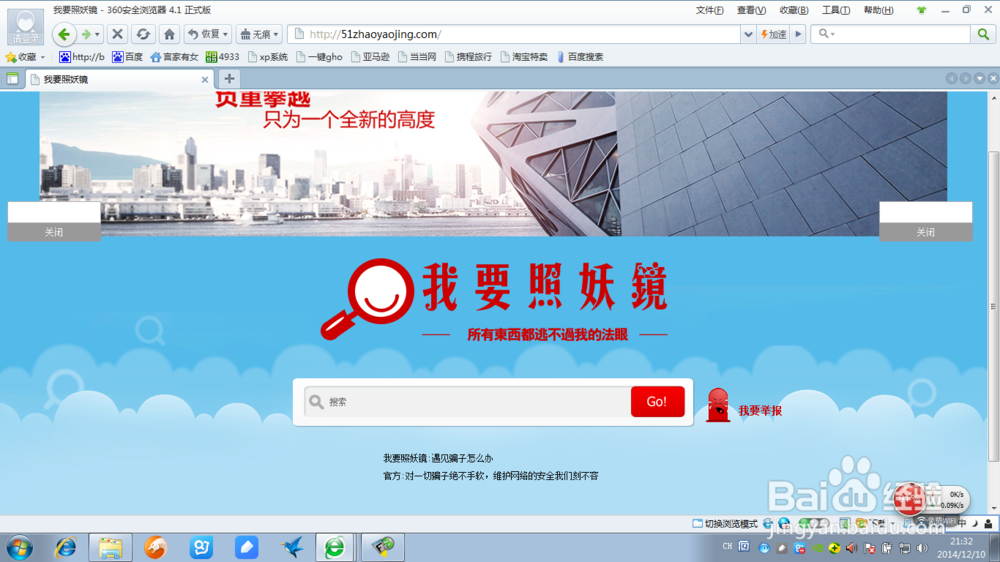The height and width of the screenshot is (562, 1000).
Task: Open the xp系统 bookmark
Action: (268, 57)
